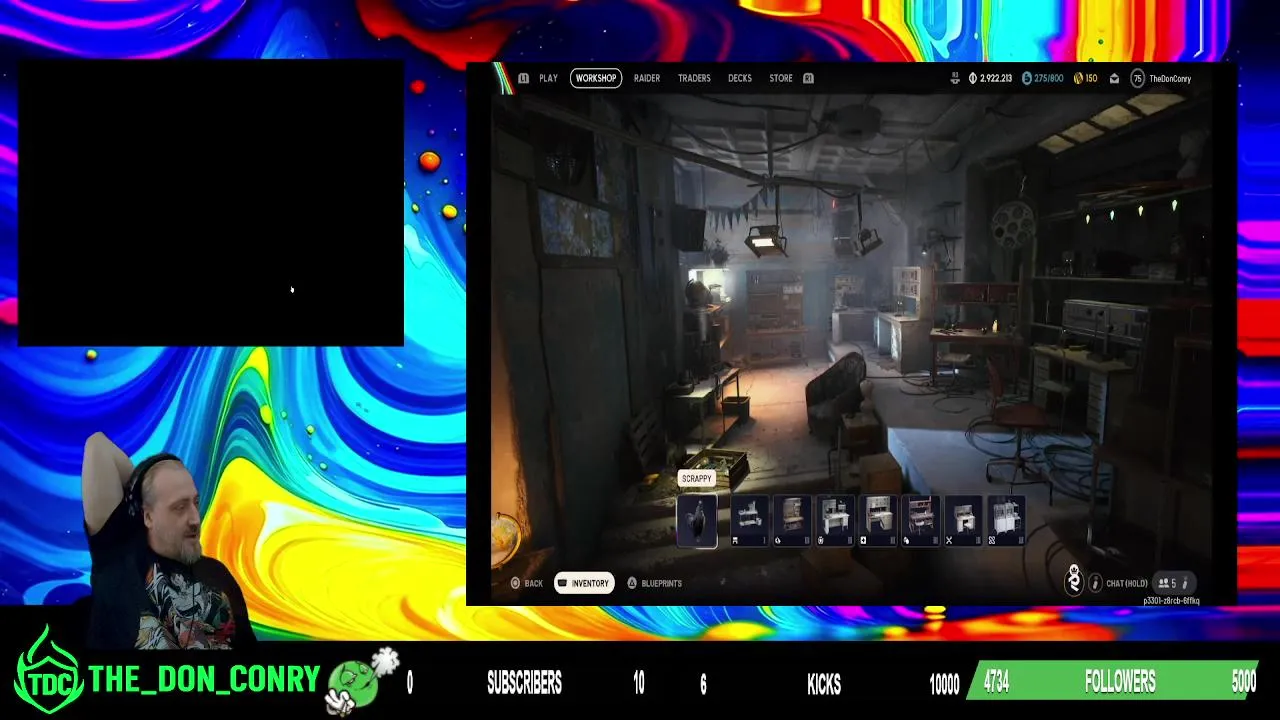This screenshot has height=720, width=1280.
Task: Click the blue 275/800 currency counter
Action: (1042, 78)
